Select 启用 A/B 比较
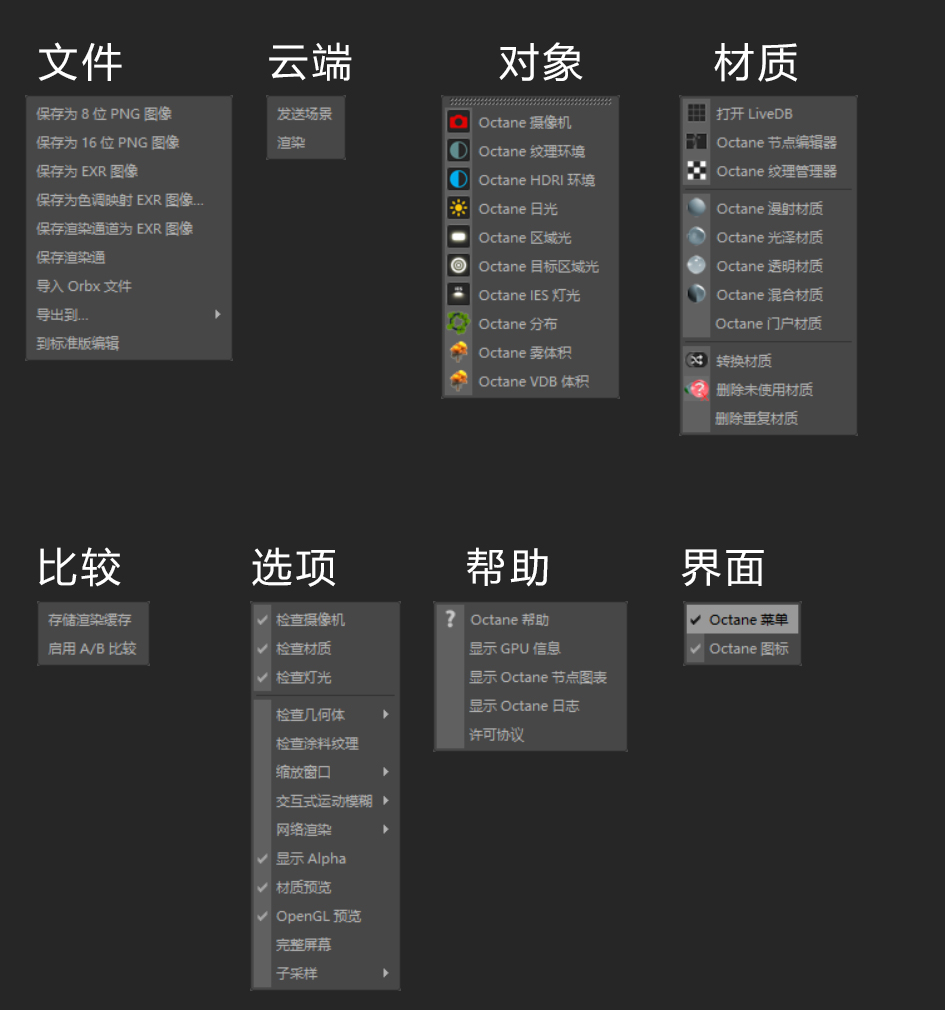945x1010 pixels. coord(93,649)
